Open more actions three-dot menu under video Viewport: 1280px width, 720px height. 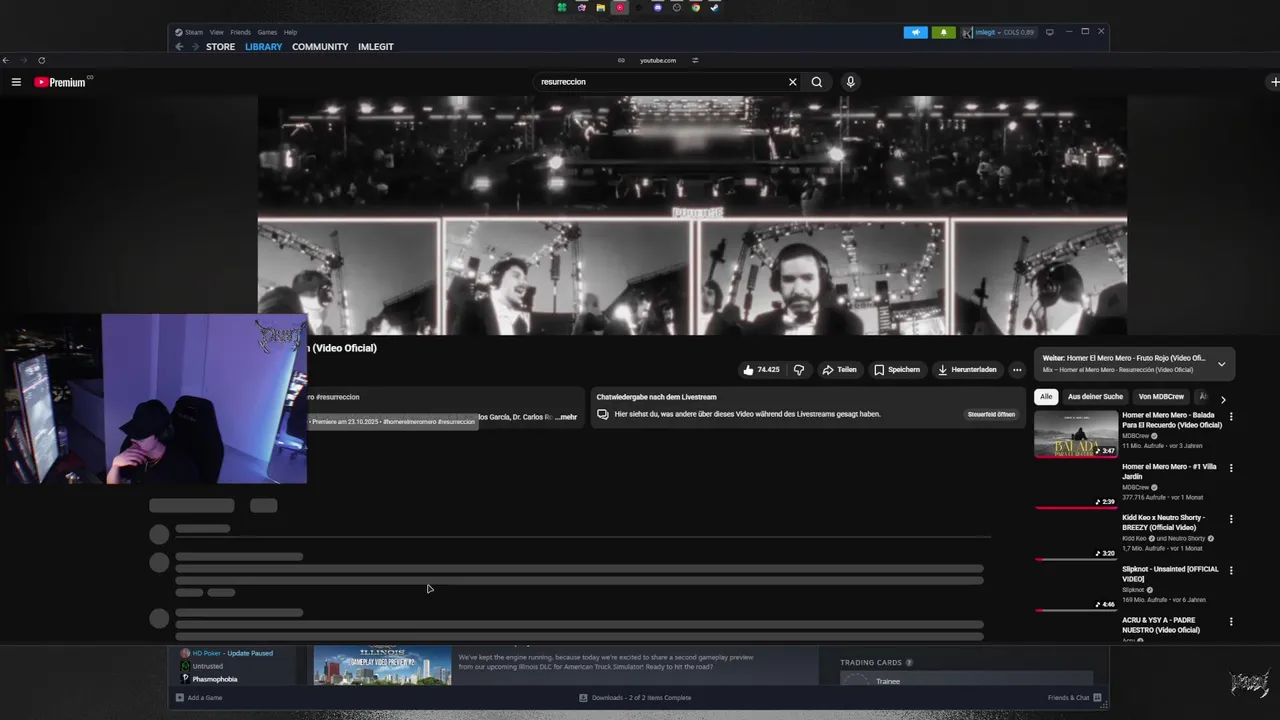[x=1017, y=370]
